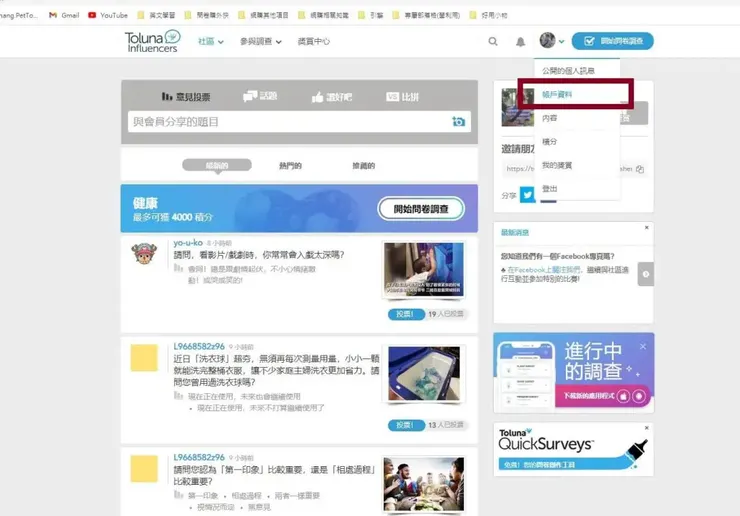This screenshot has width=740, height=516.
Task: Close the QuickSurveys ad
Action: point(647,428)
